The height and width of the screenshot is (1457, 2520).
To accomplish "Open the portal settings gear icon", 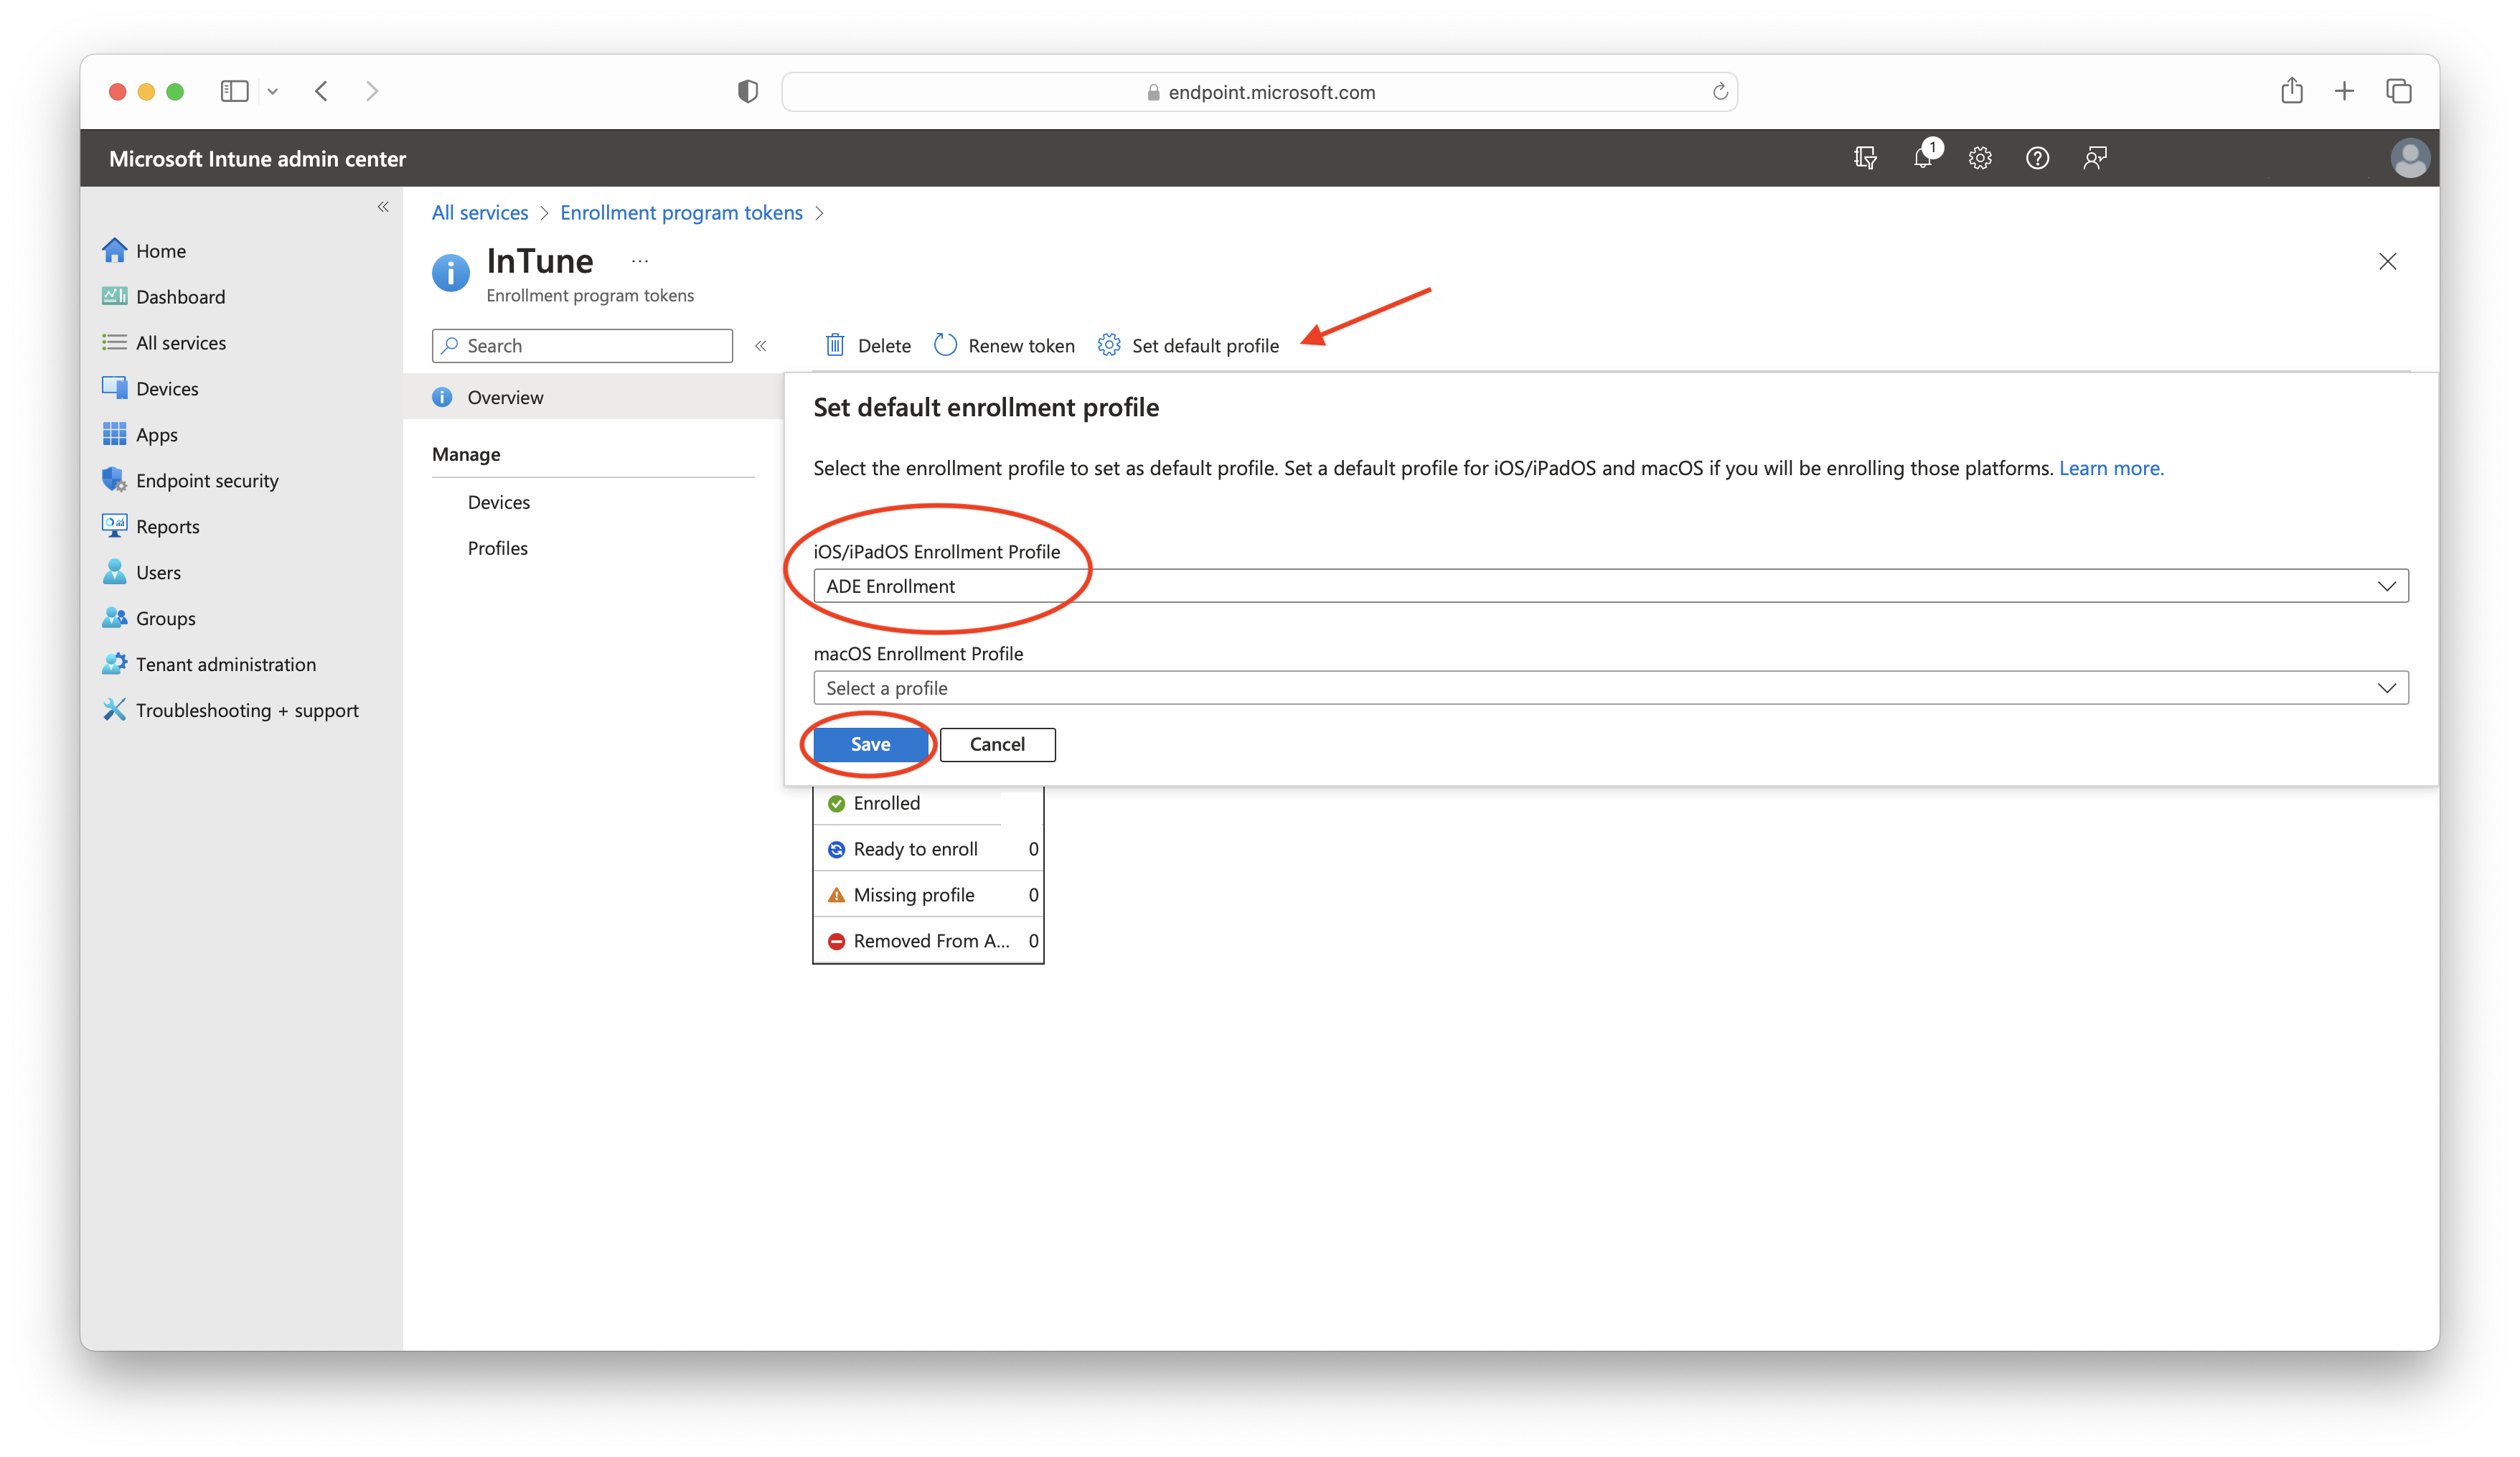I will (x=1979, y=158).
